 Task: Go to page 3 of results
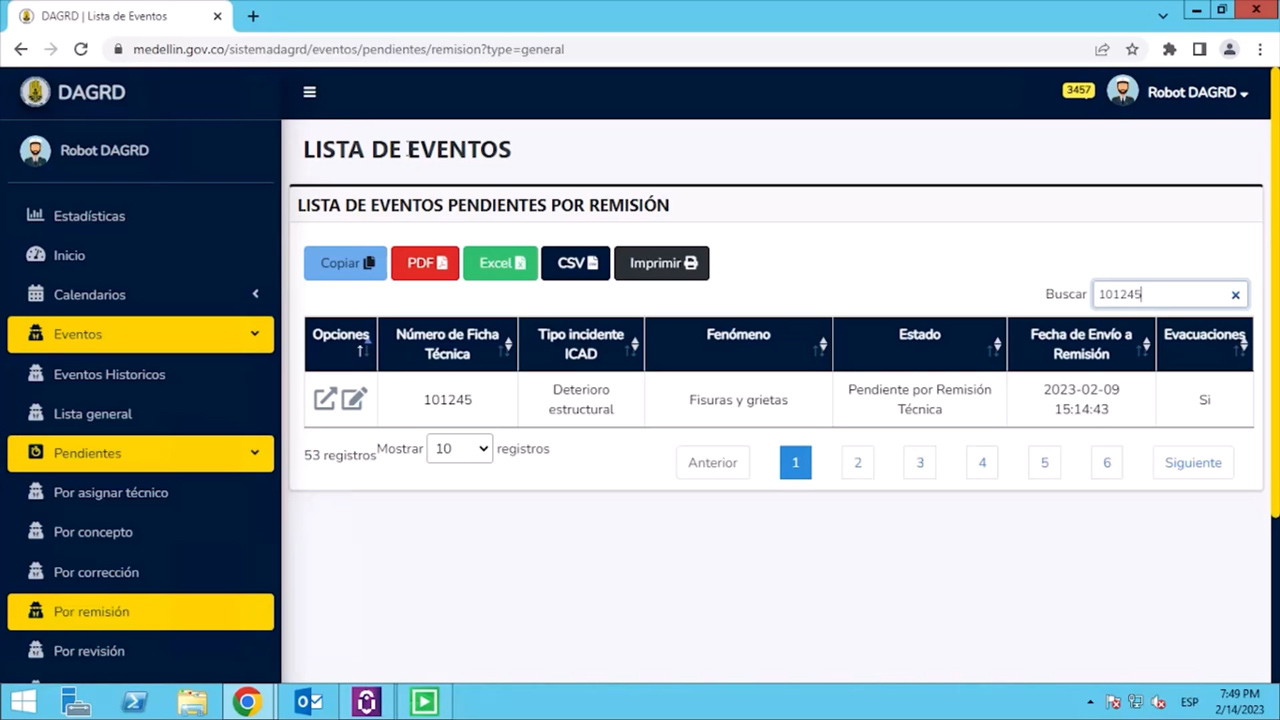point(919,462)
